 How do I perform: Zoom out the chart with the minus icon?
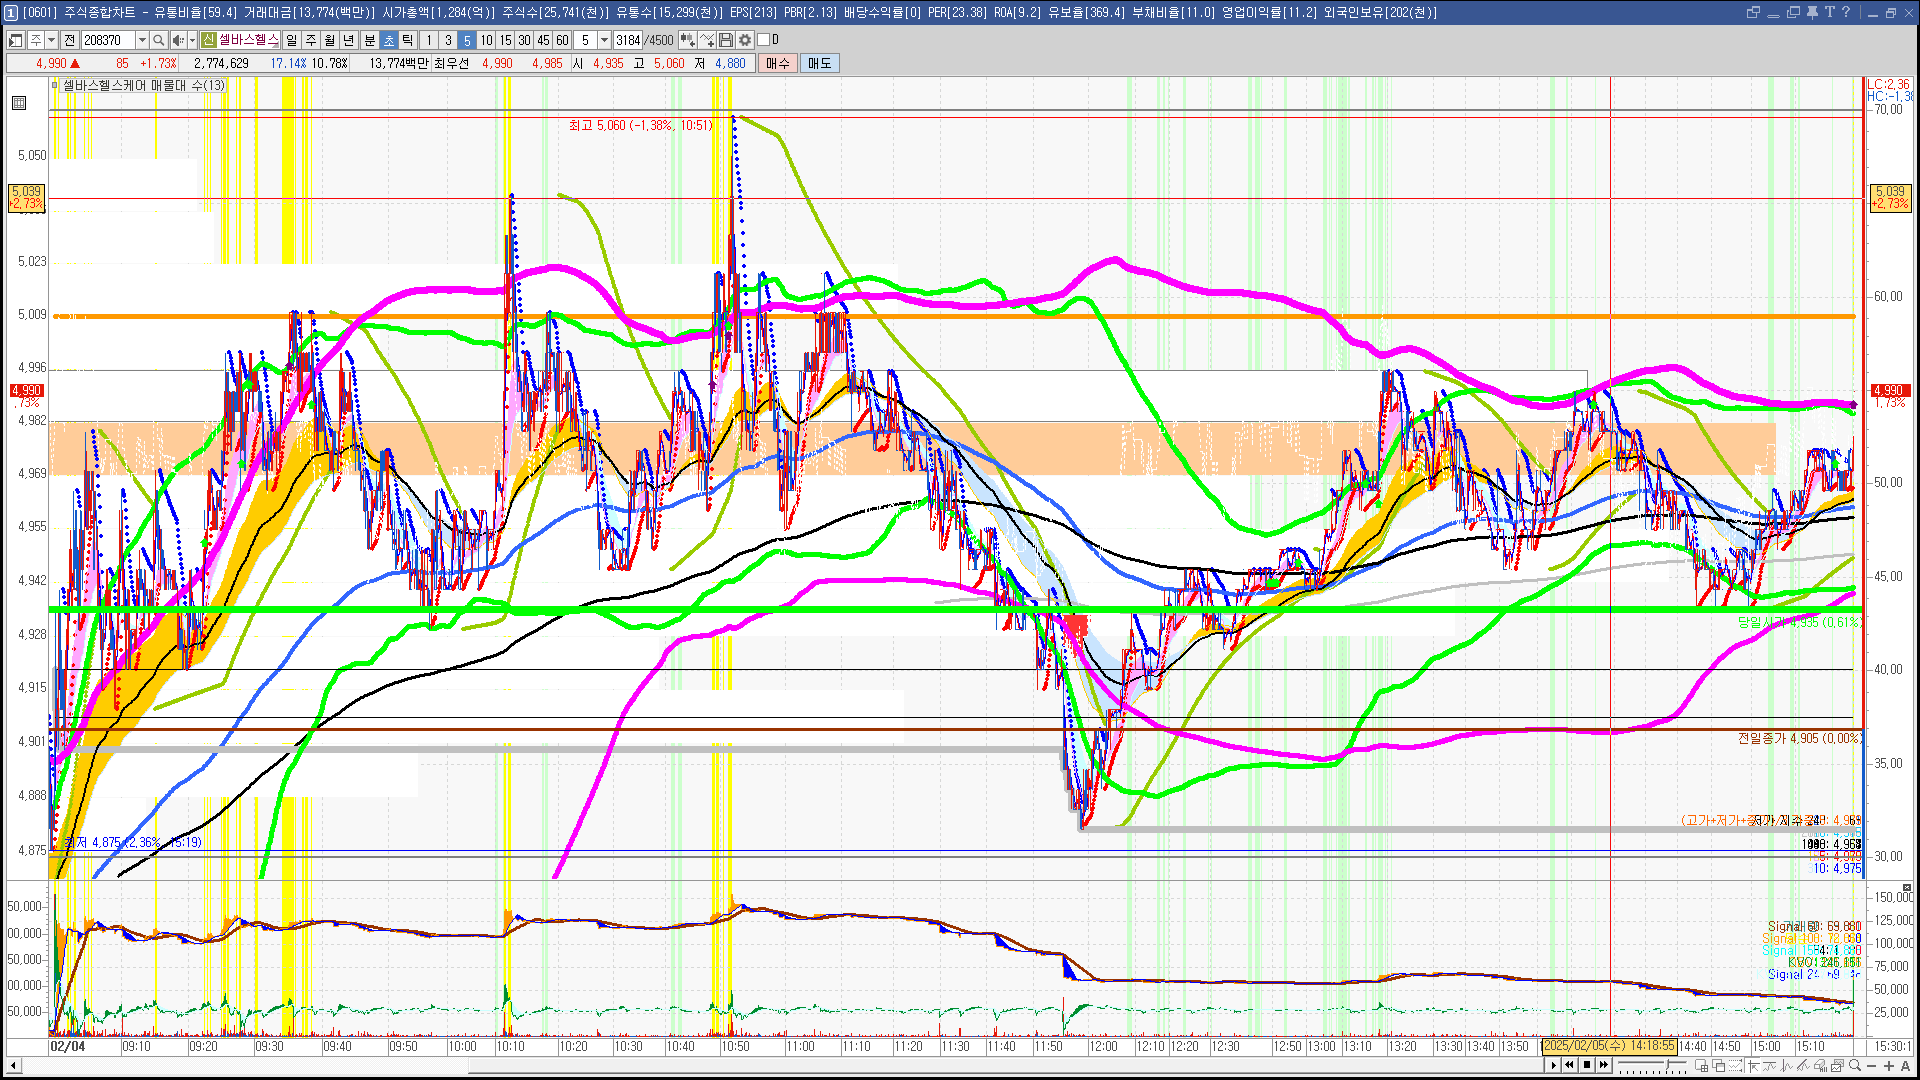coord(1871,1066)
